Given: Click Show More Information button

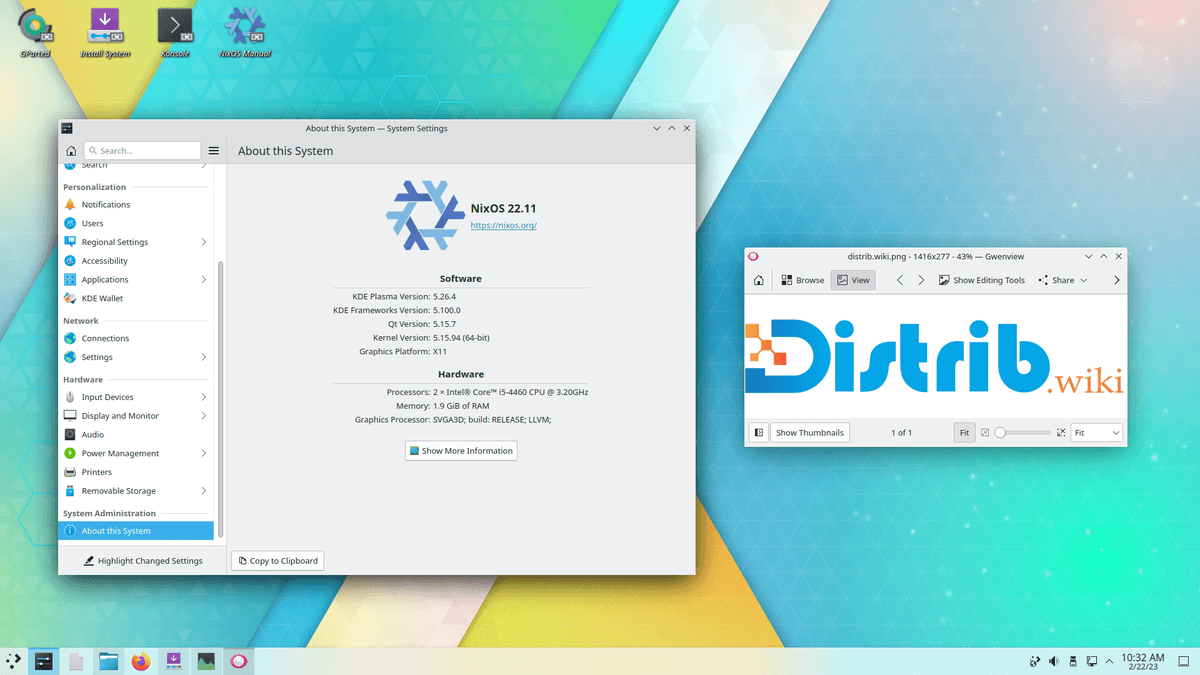Looking at the screenshot, I should tap(461, 451).
